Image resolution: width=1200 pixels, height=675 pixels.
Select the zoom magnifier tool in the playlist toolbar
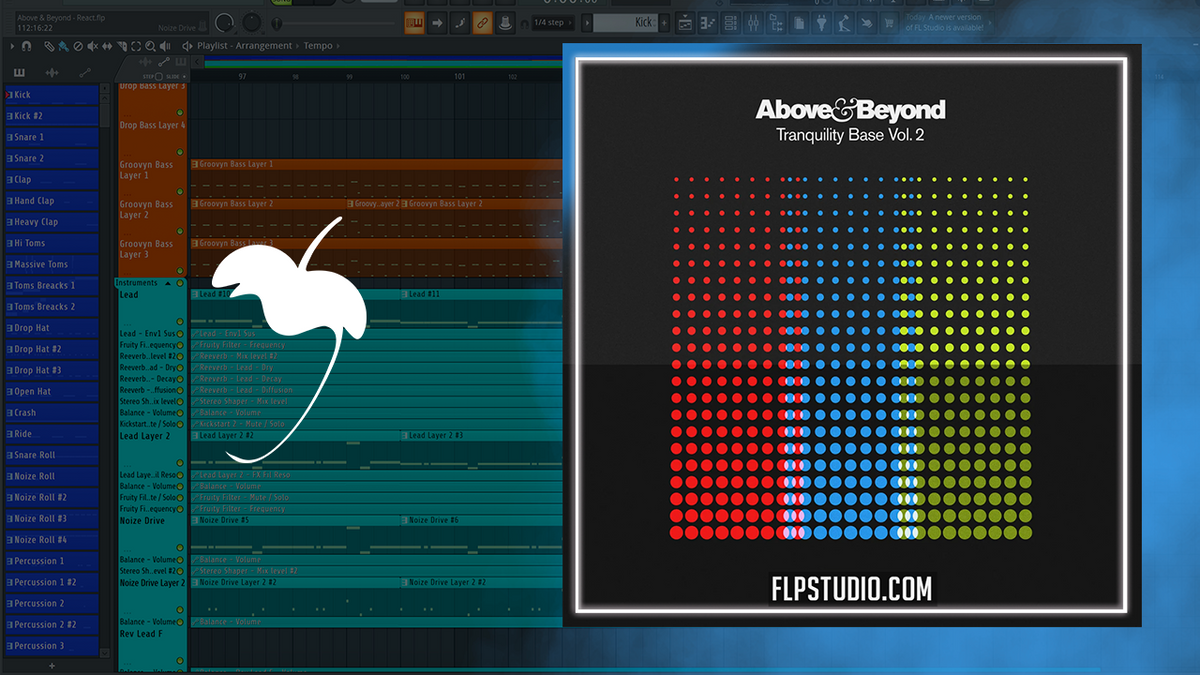coord(149,45)
